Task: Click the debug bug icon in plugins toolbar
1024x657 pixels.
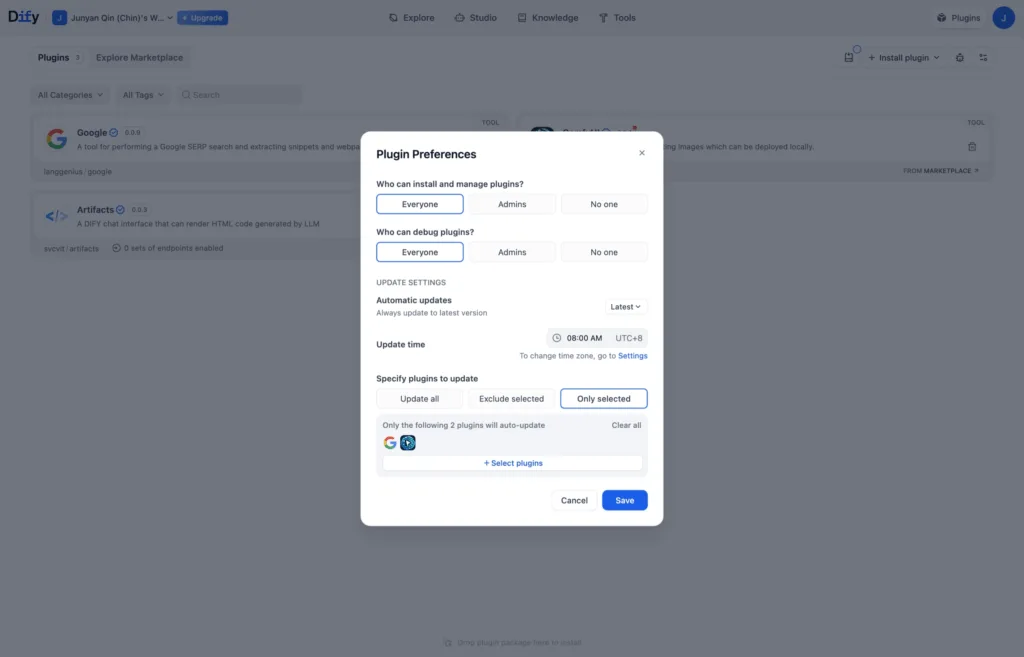Action: point(960,58)
